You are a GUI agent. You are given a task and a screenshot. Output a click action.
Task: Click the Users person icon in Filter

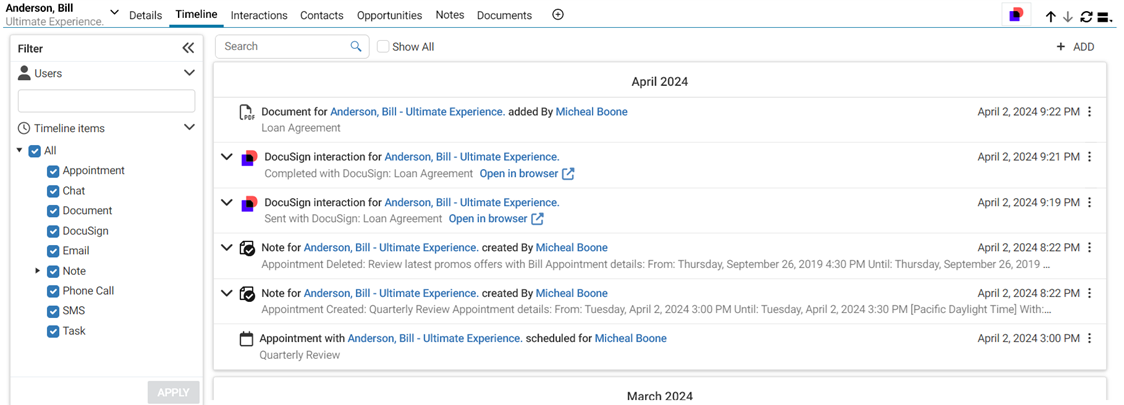coord(24,72)
